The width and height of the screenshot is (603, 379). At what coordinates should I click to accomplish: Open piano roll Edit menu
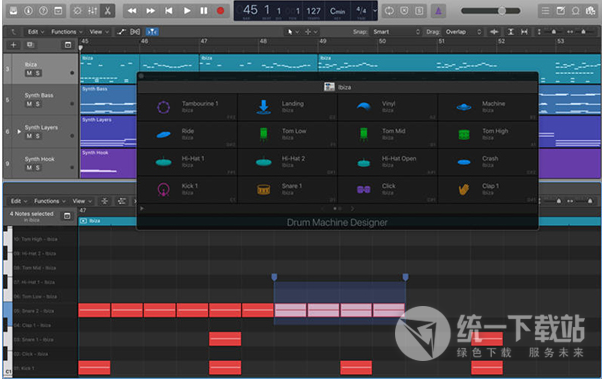point(19,201)
